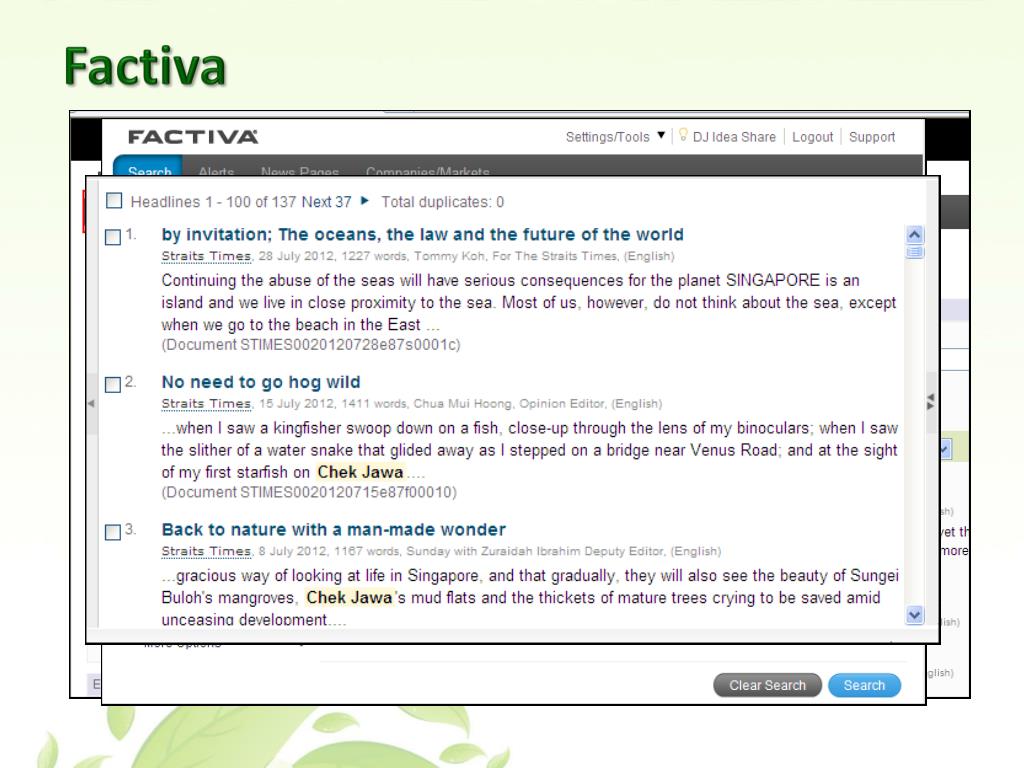The width and height of the screenshot is (1024, 768).
Task: Open article 'by invitation; The oceans, the law'
Action: coord(423,234)
